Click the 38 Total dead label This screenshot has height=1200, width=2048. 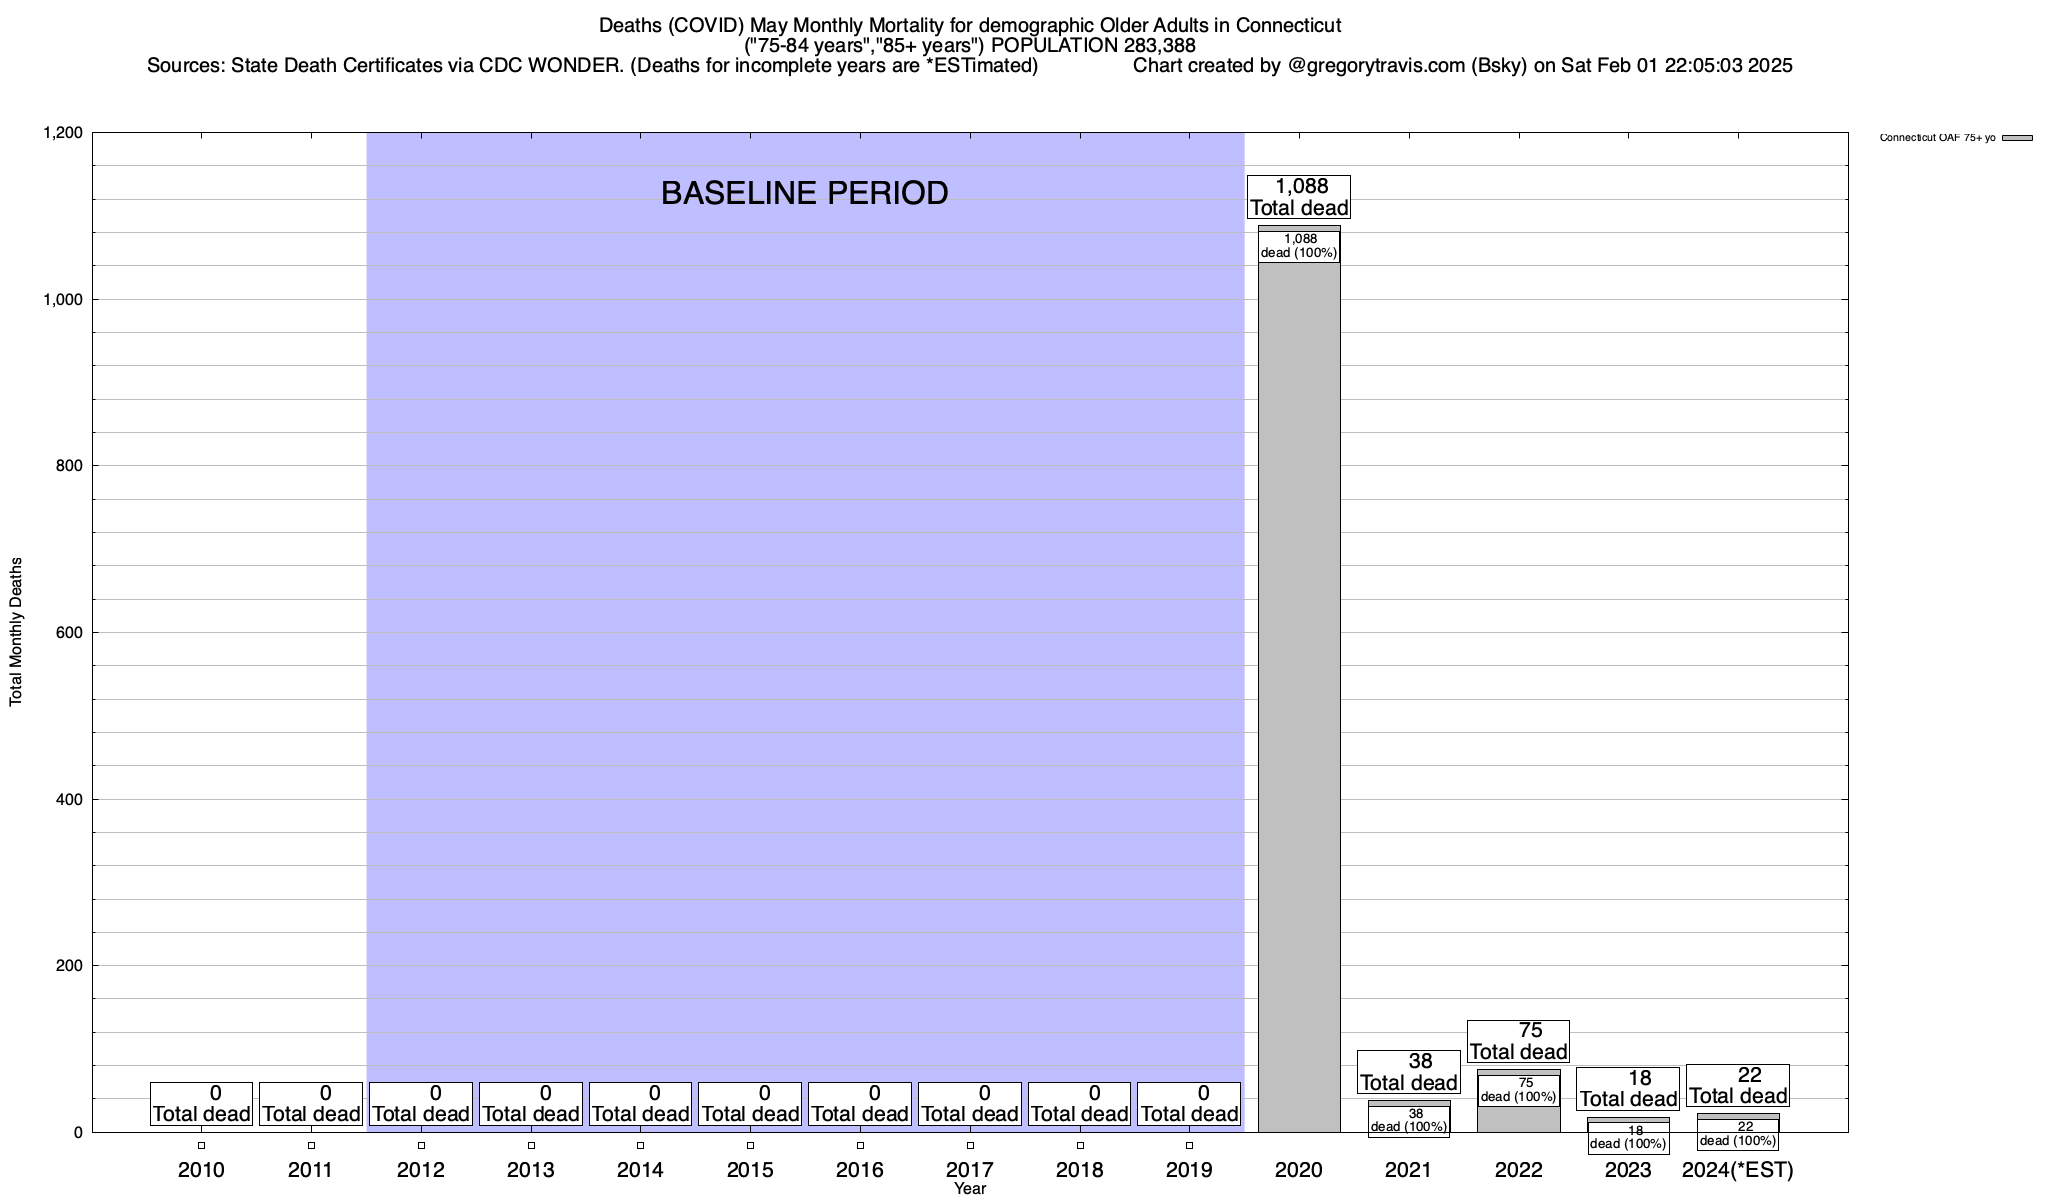coord(1408,1072)
